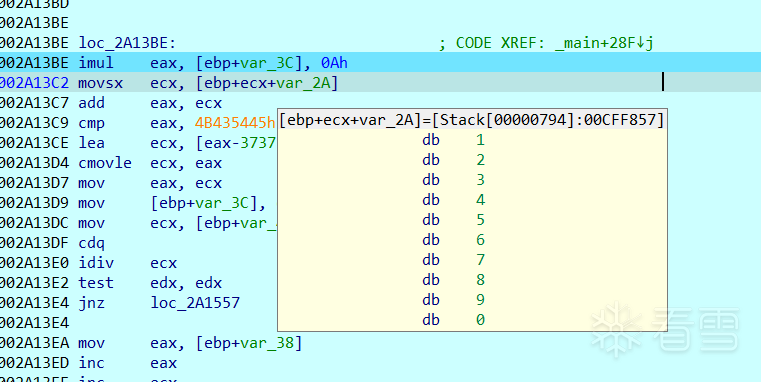Click mov eax, ecx at 2A13D7

point(150,183)
